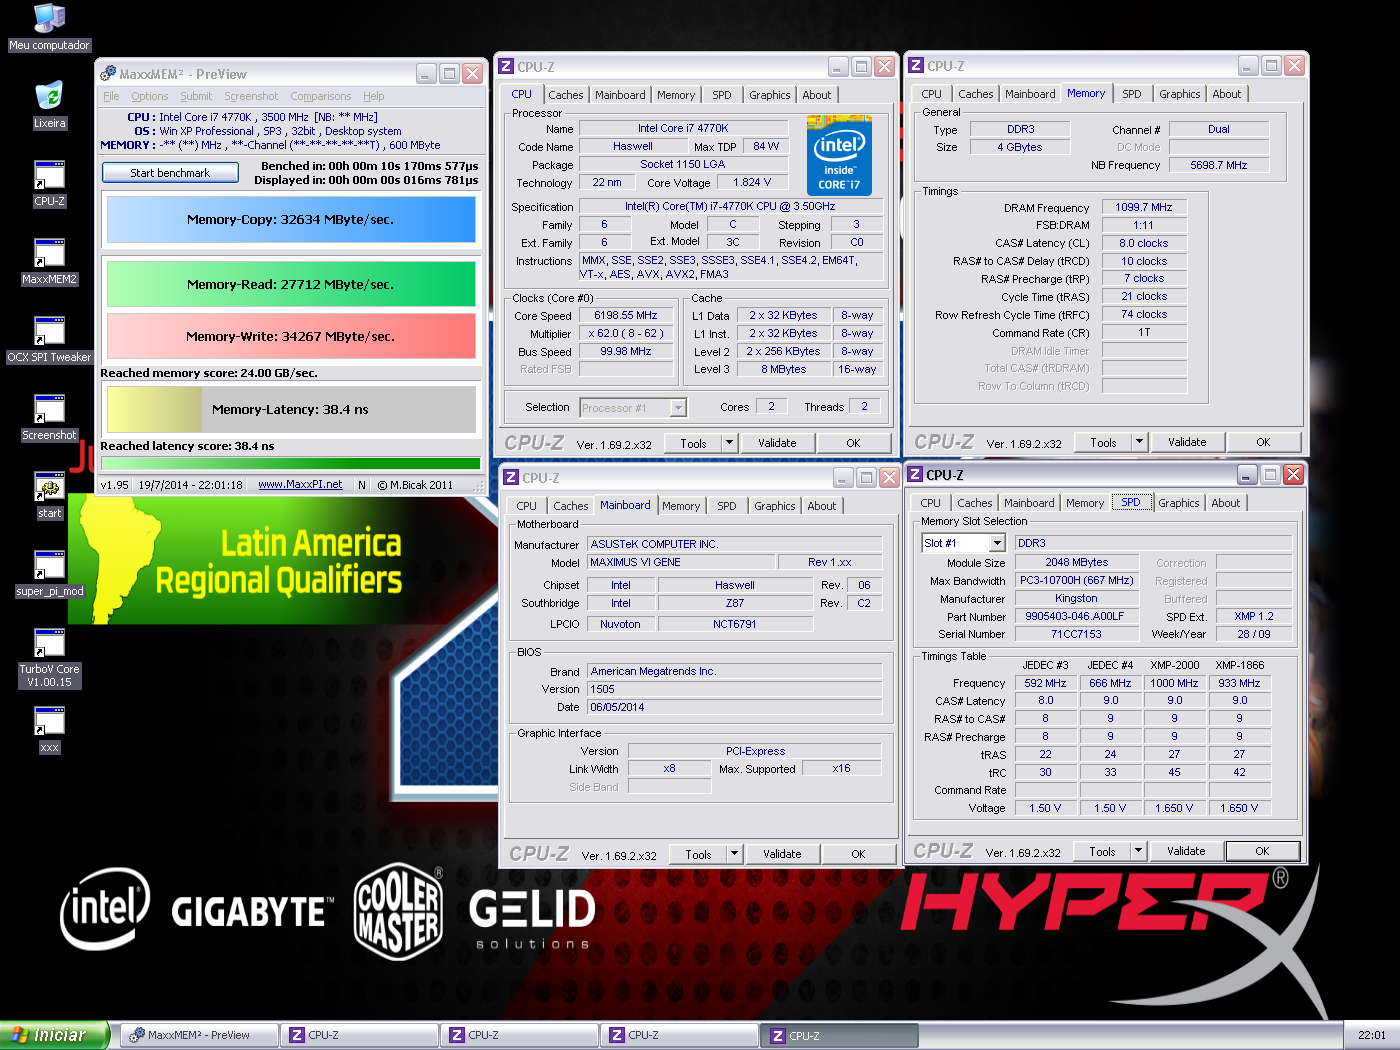Open Meu computador desktop icon
Screen dimensions: 1400x1050
click(49, 28)
